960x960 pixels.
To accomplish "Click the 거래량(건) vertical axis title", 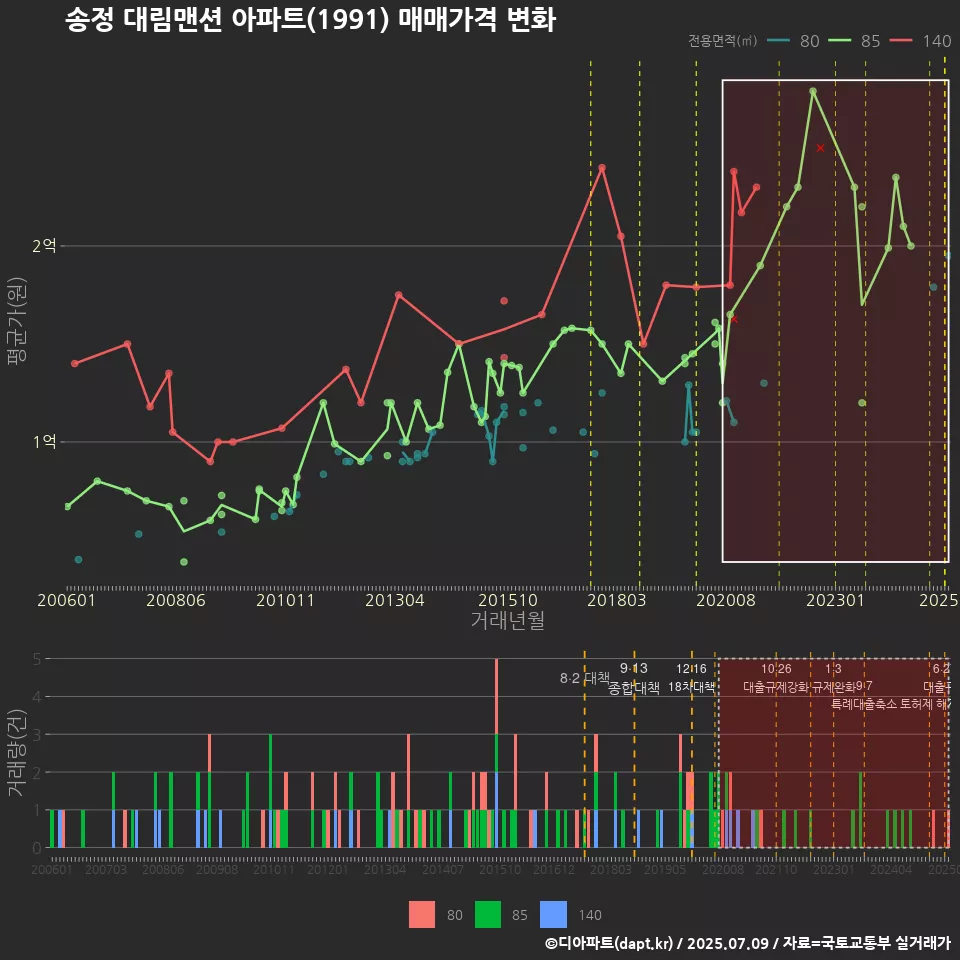I will [17, 753].
